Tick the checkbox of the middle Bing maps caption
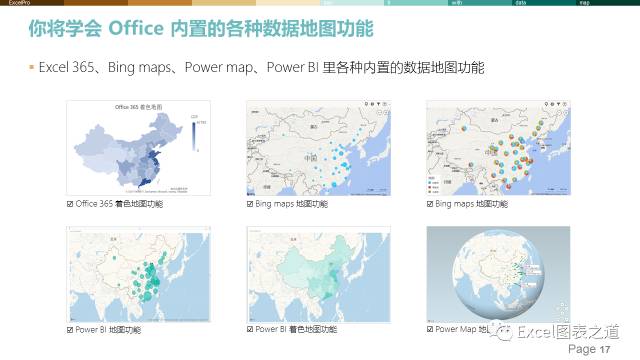The height and width of the screenshot is (360, 640). (x=250, y=204)
